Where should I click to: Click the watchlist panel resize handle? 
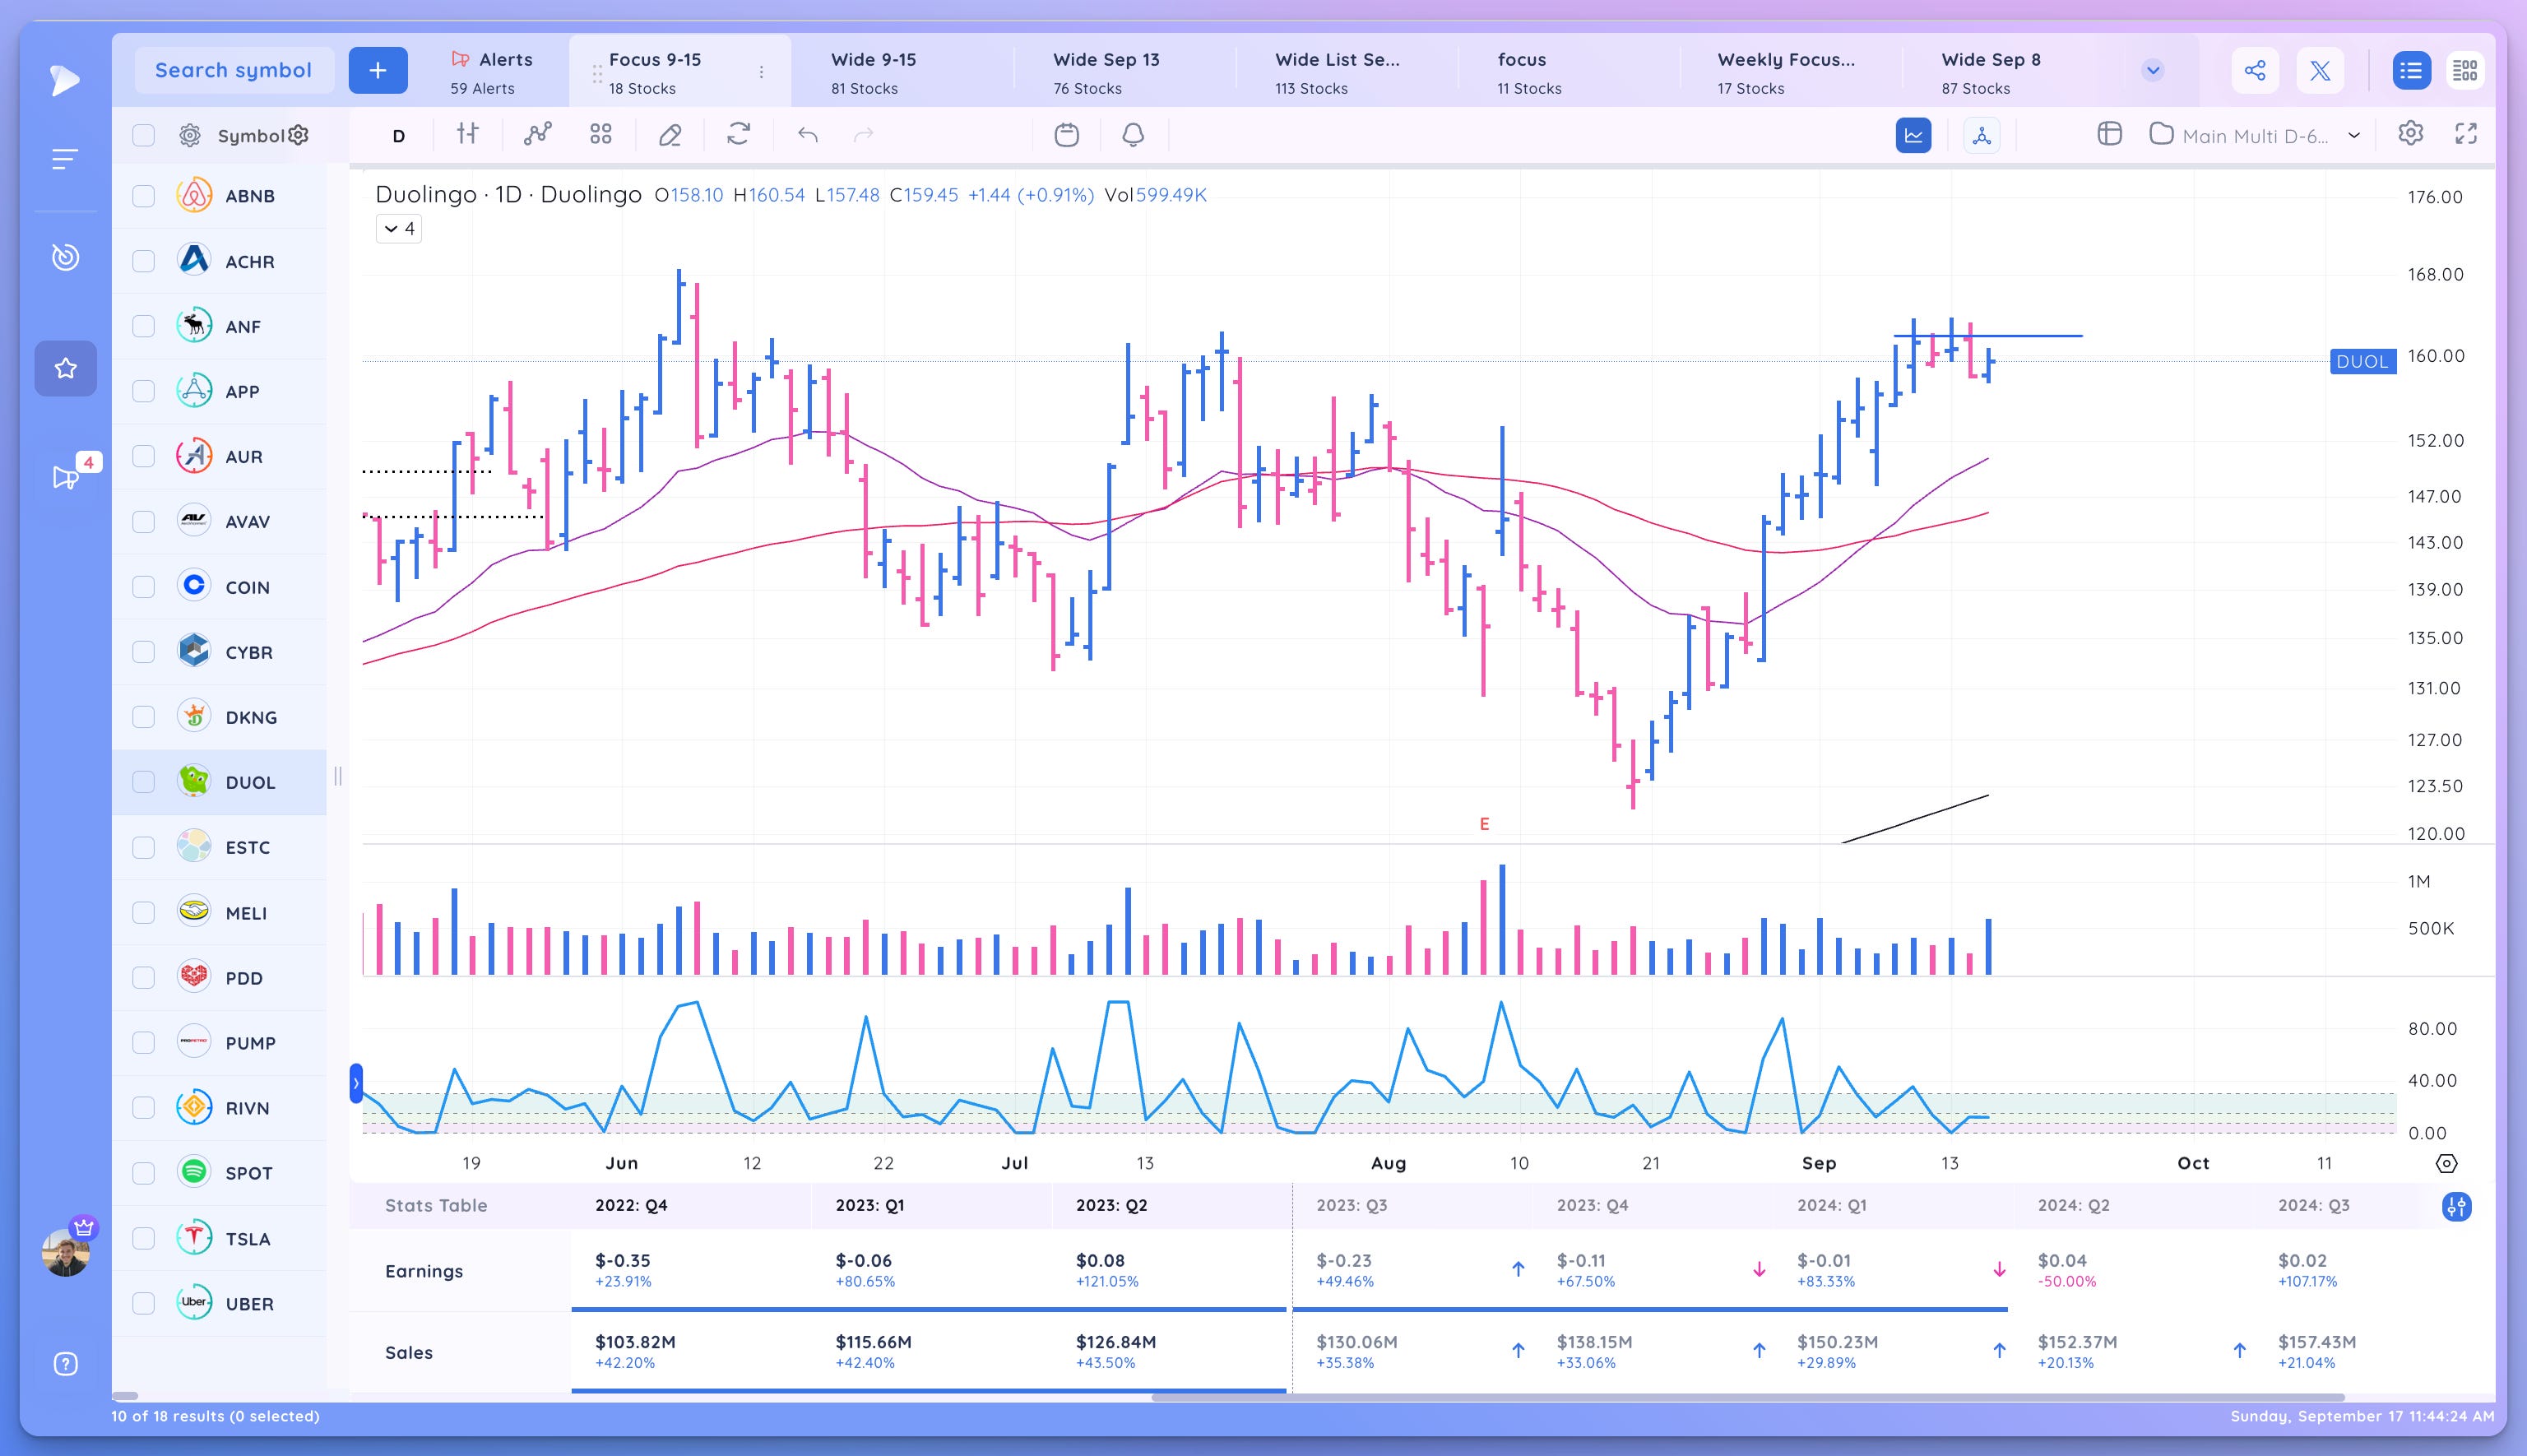click(x=338, y=776)
